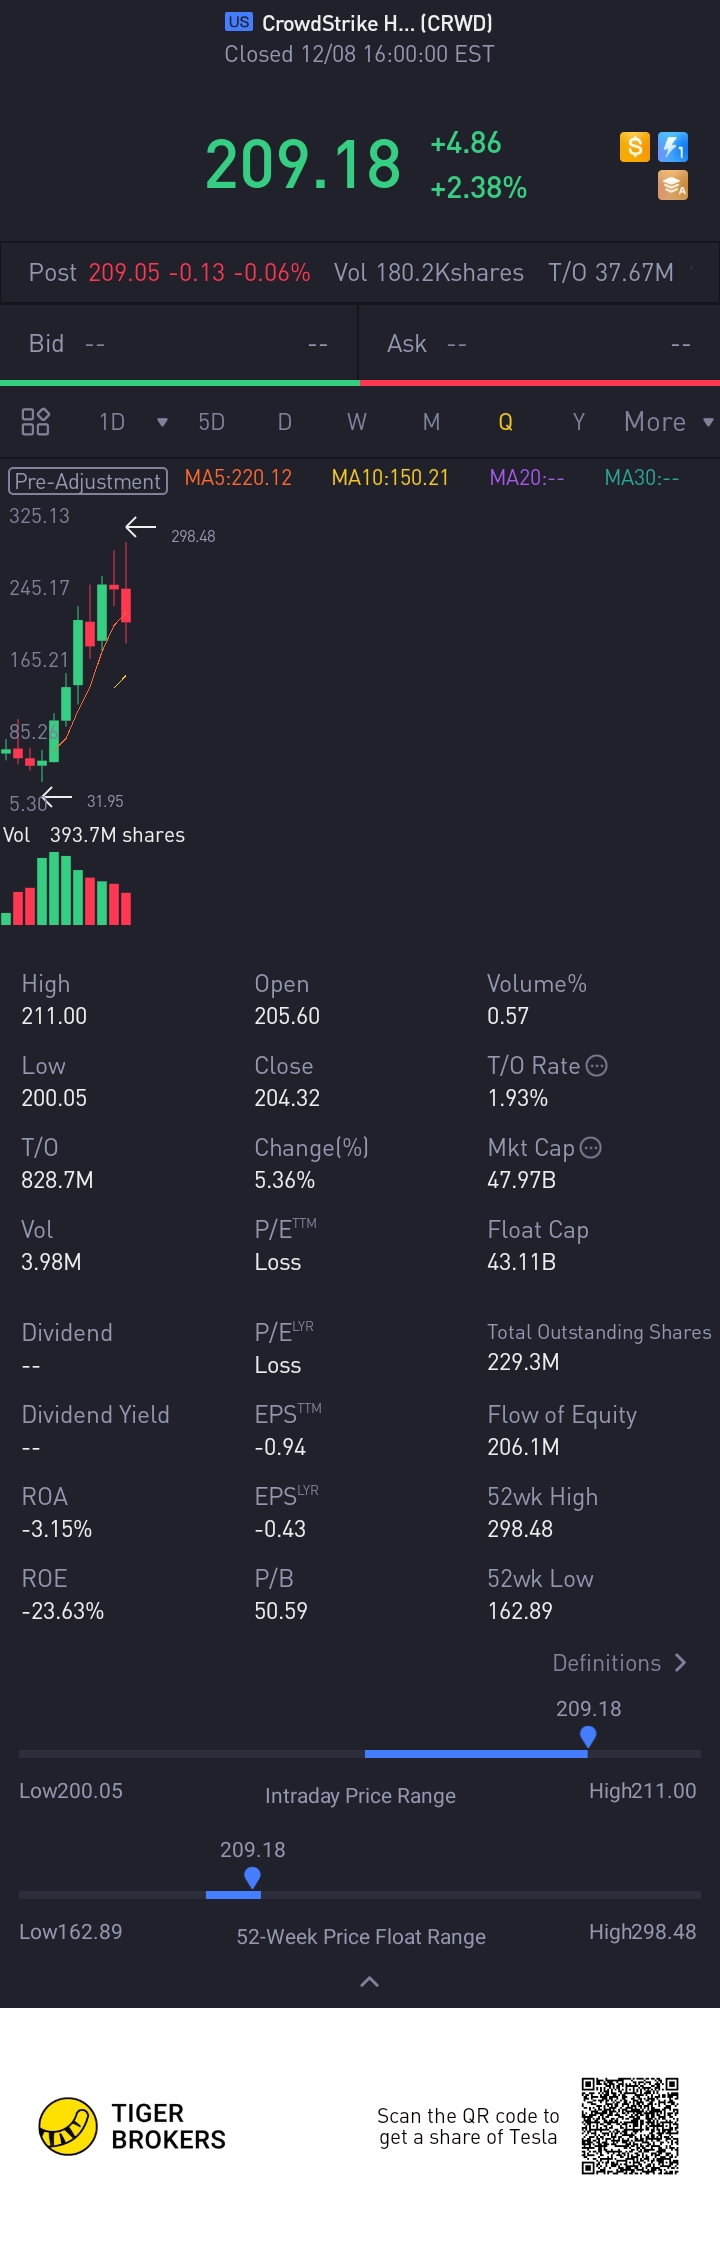The width and height of the screenshot is (720, 2245).
Task: Tap the Intraday Price Range marker
Action: coord(588,1737)
